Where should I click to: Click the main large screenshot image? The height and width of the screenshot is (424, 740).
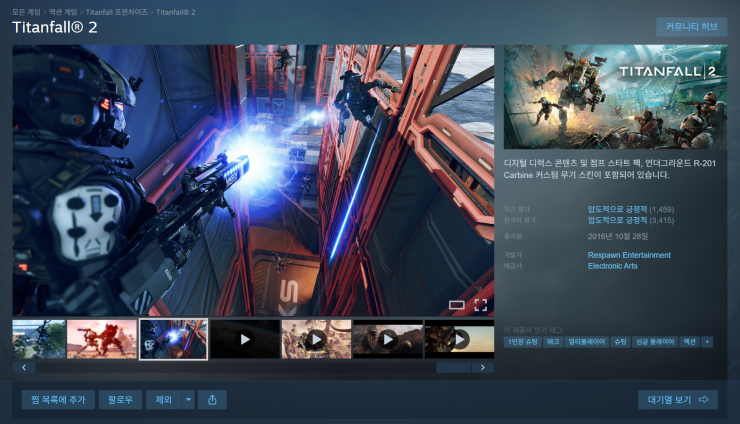pos(253,180)
